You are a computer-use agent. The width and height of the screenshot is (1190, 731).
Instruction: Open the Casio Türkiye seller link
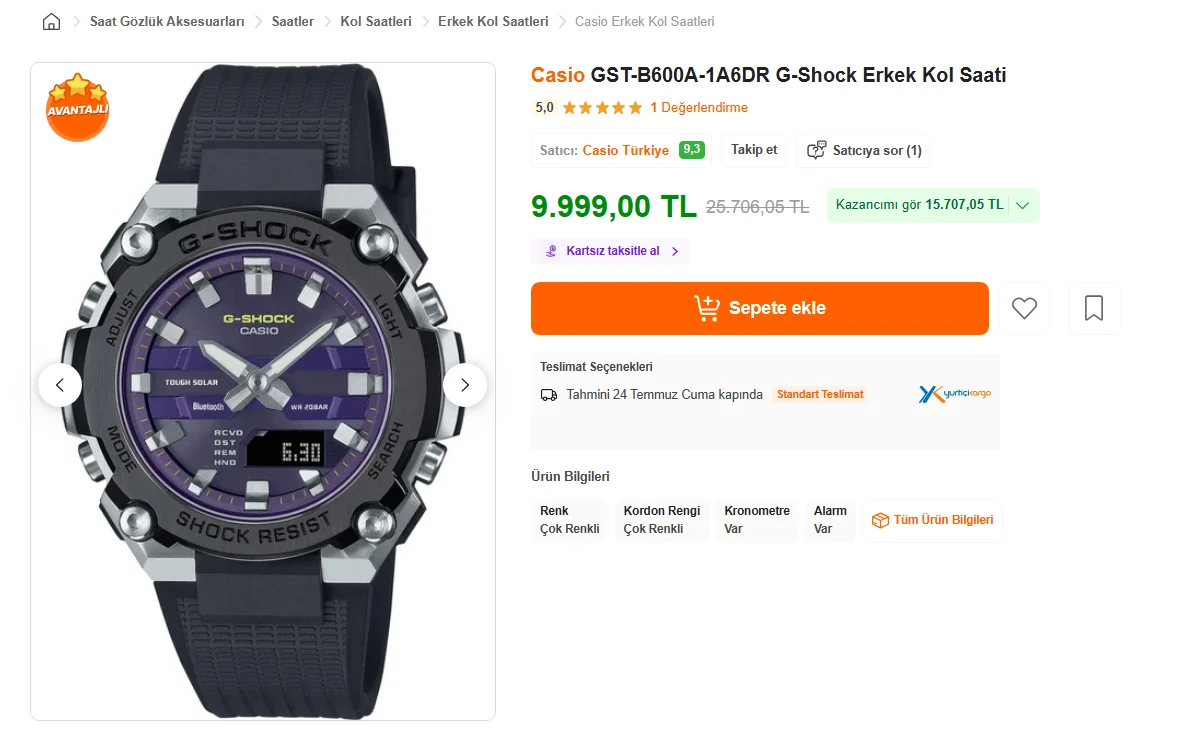pyautogui.click(x=625, y=150)
